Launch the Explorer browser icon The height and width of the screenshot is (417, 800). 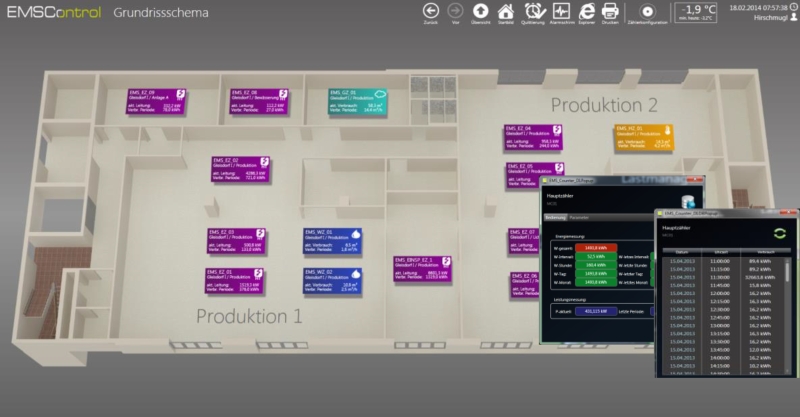pyautogui.click(x=587, y=11)
